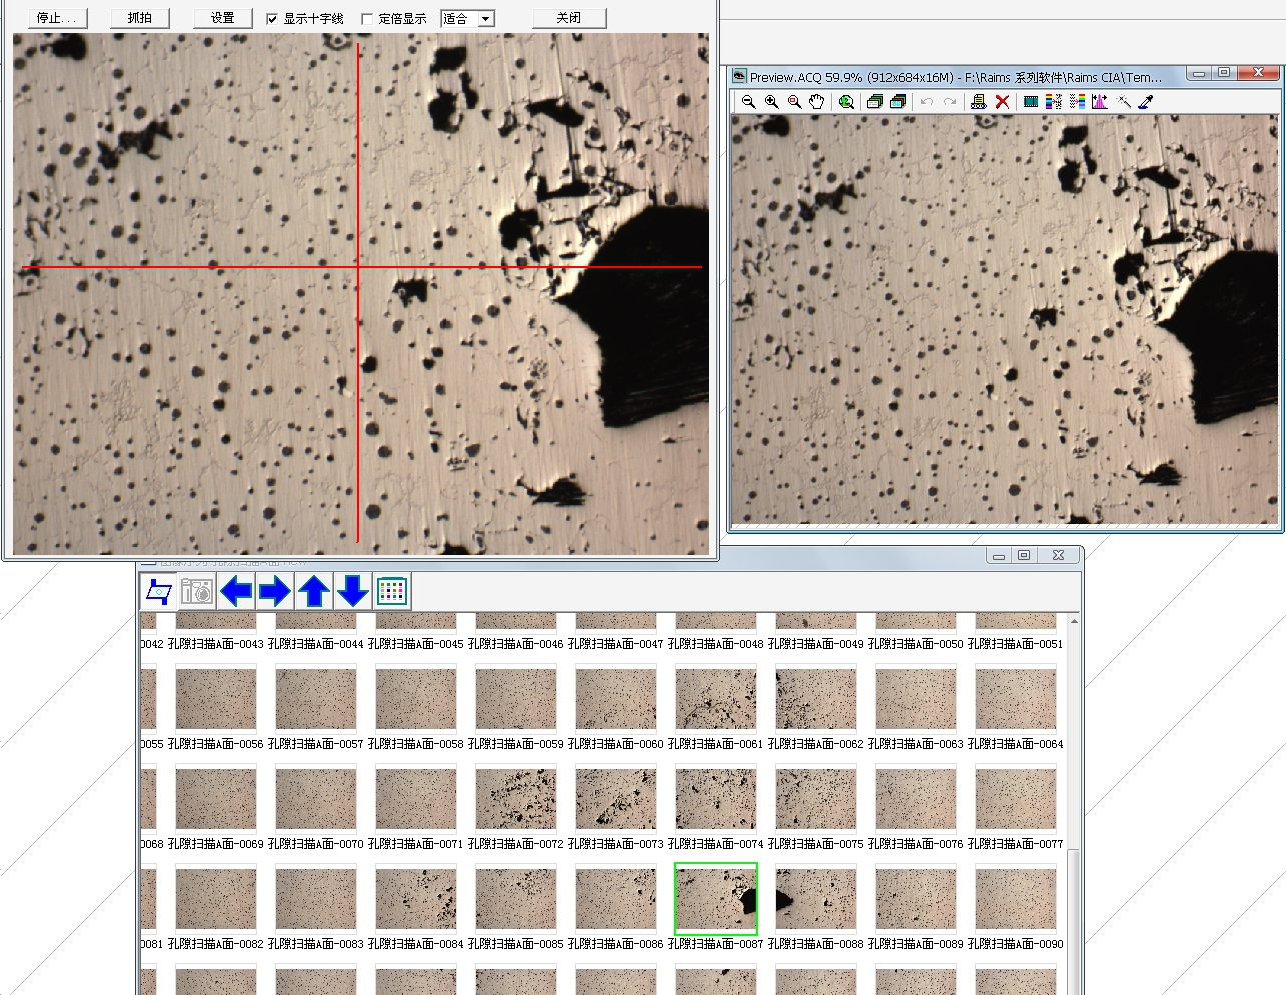
Task: Select thumbnail 孔隙扫描A面-0074
Action: pyautogui.click(x=715, y=799)
